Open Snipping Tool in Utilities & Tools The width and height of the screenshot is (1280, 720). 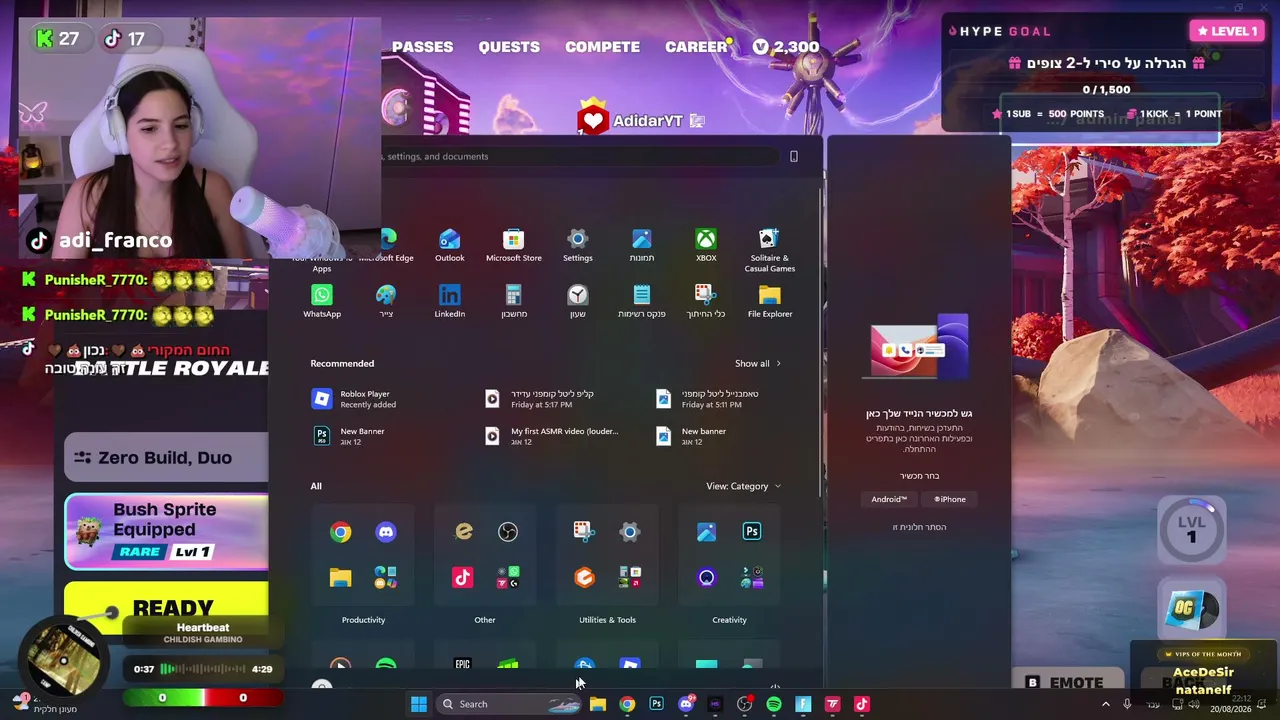coord(584,532)
